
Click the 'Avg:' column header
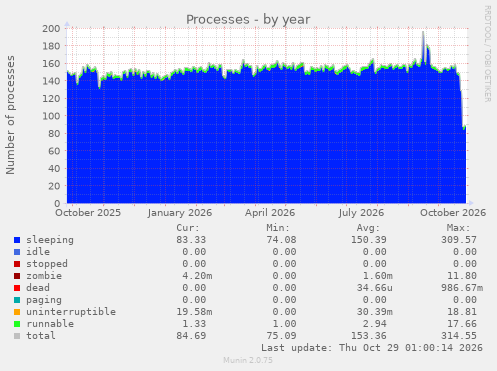368,228
